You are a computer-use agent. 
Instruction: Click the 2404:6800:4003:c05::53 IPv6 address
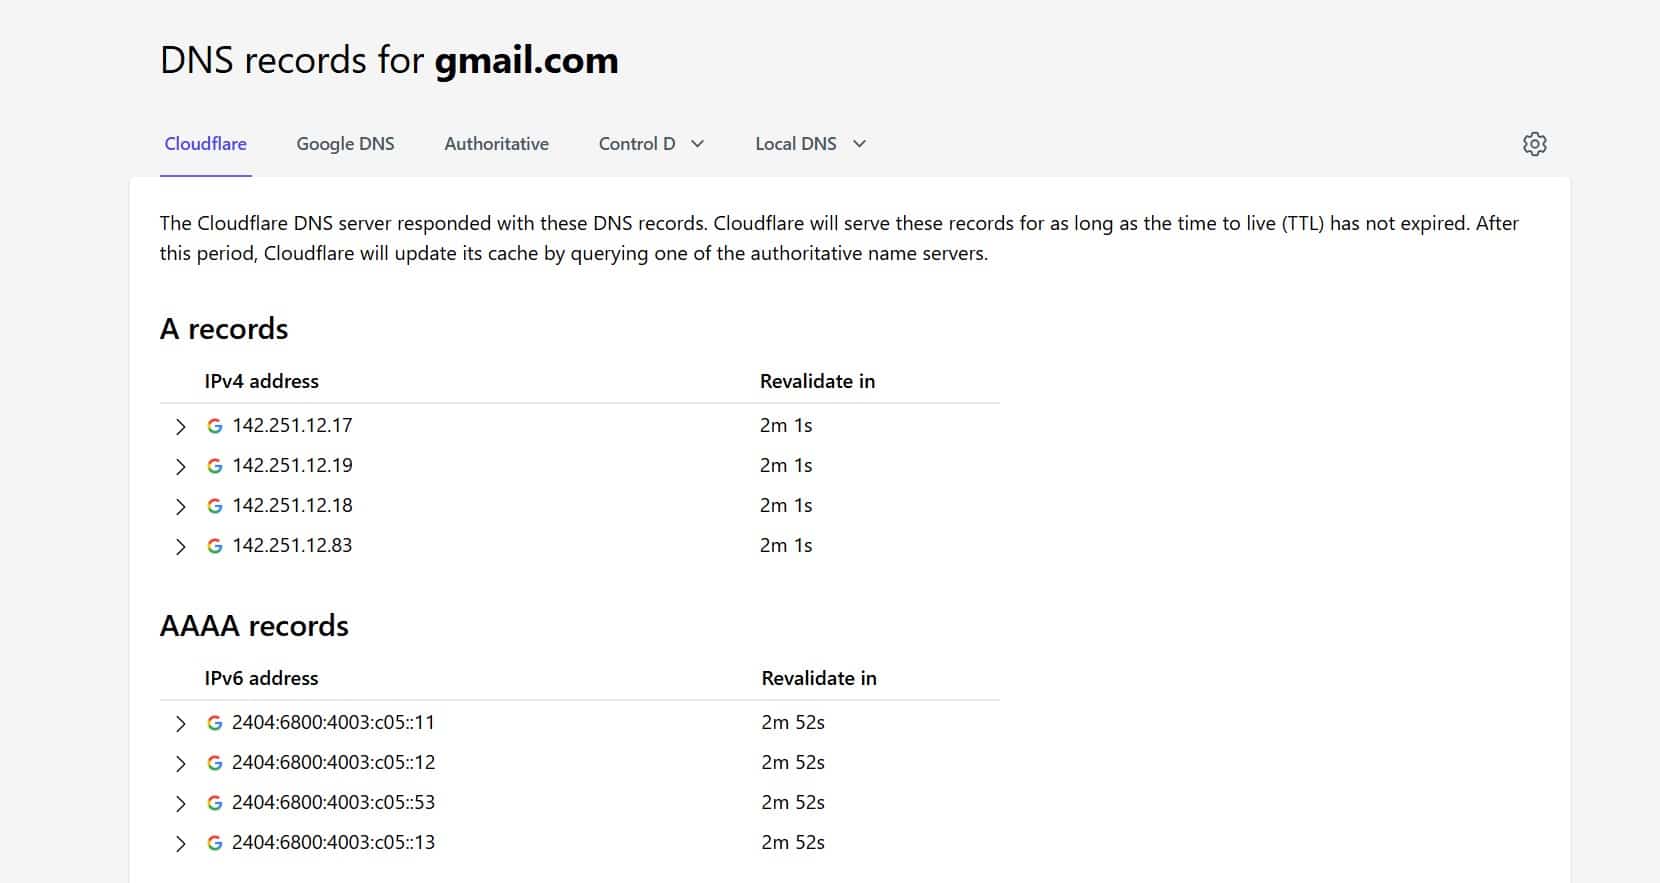point(333,803)
